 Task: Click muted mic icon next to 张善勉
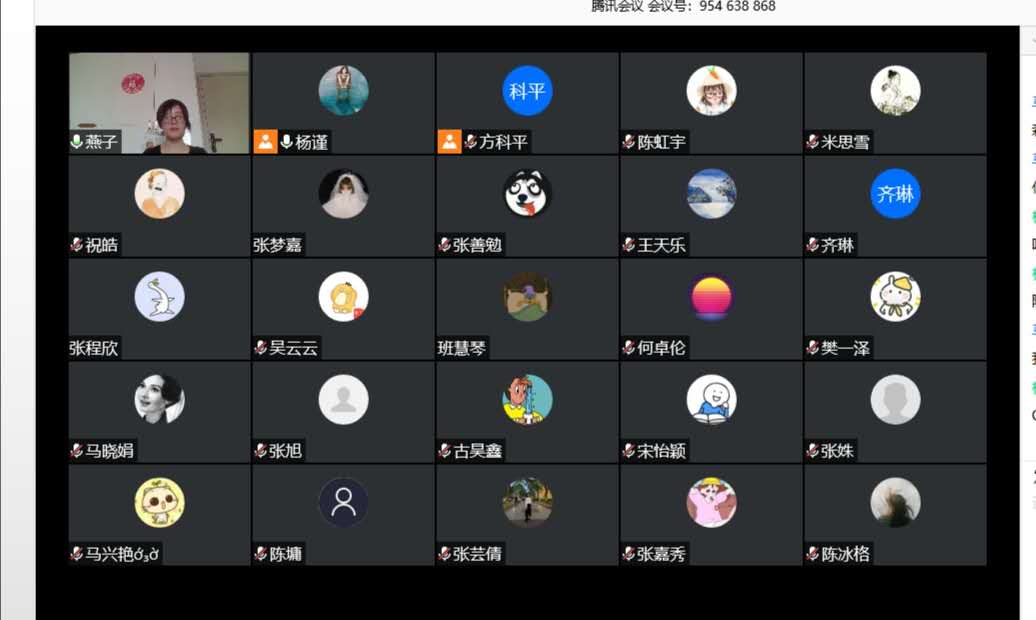(x=445, y=245)
